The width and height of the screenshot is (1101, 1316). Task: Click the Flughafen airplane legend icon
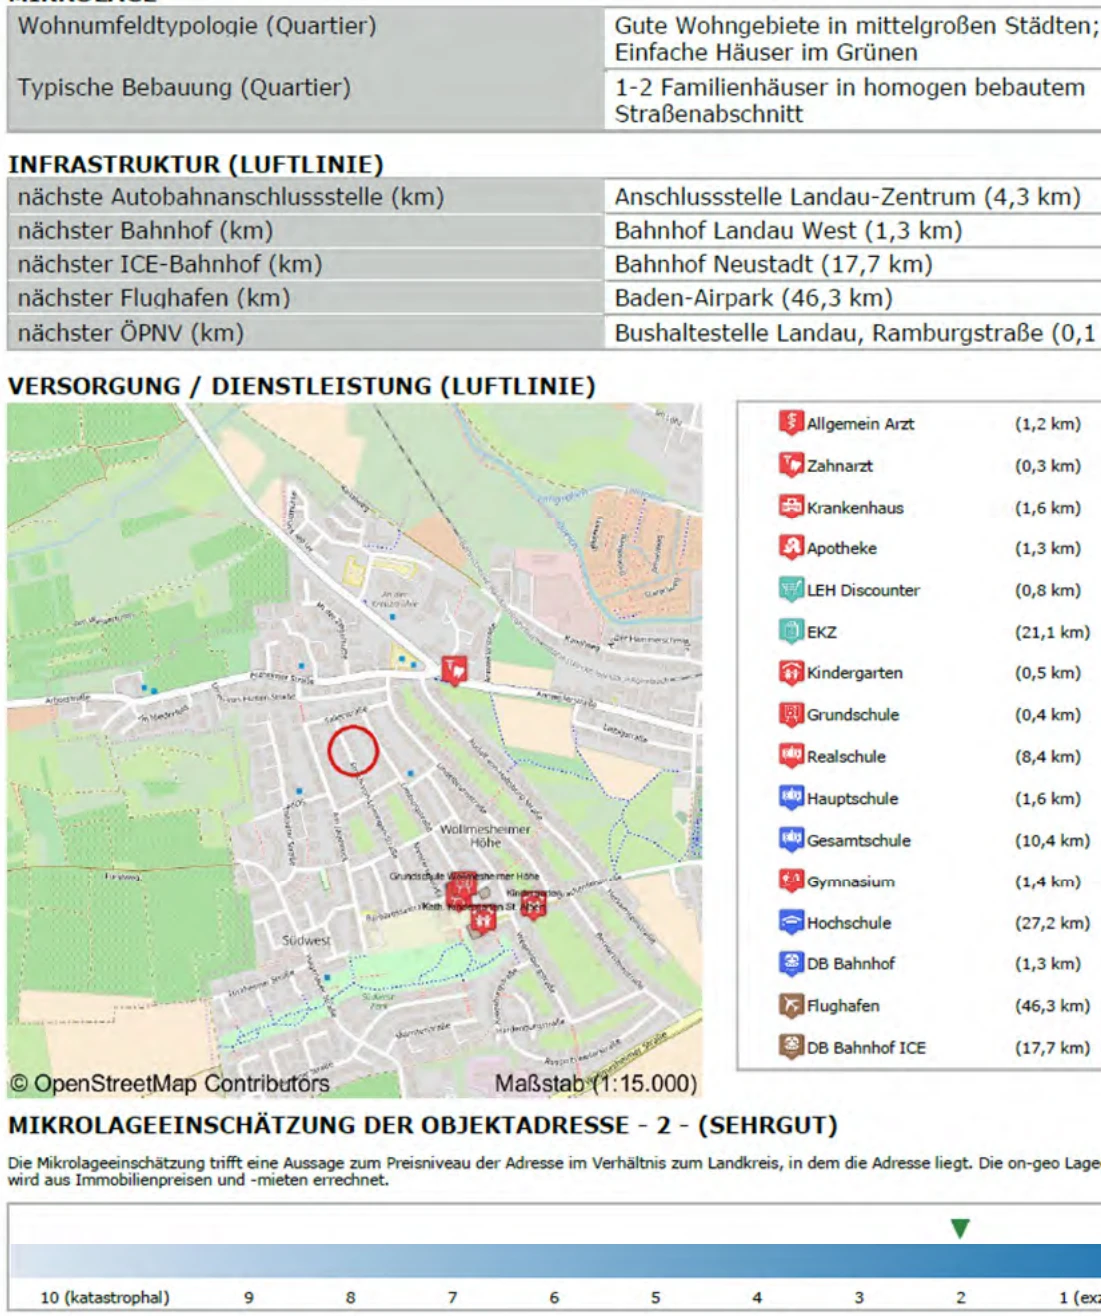pyautogui.click(x=791, y=1006)
